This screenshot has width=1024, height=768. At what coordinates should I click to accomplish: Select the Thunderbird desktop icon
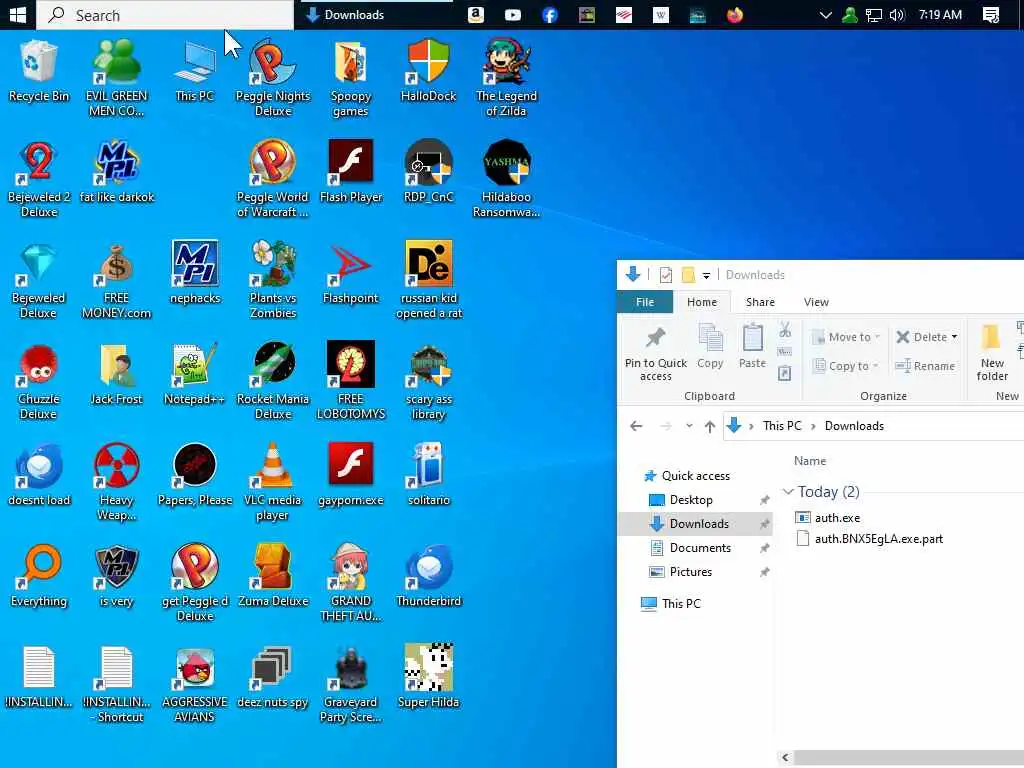pyautogui.click(x=428, y=576)
